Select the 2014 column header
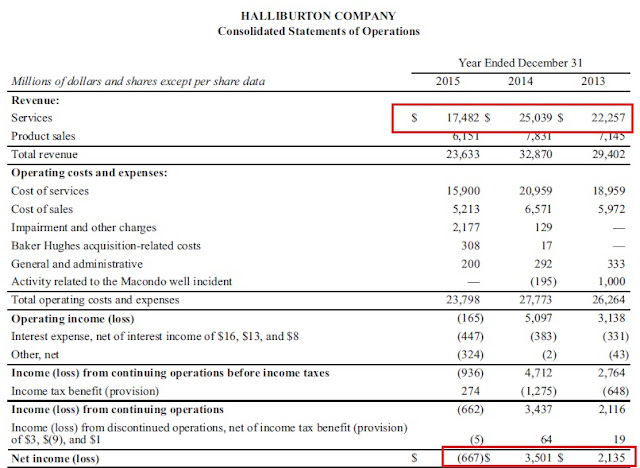 tap(520, 81)
